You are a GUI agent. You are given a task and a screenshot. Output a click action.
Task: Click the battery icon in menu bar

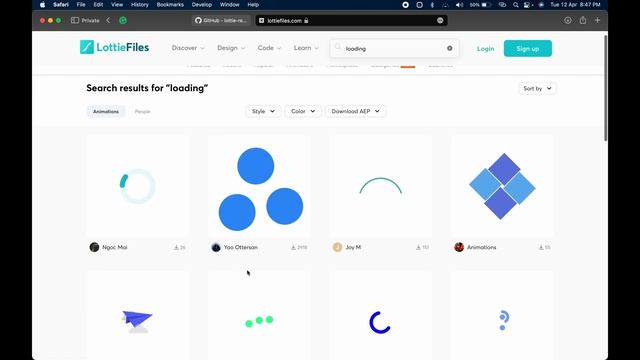click(x=486, y=5)
